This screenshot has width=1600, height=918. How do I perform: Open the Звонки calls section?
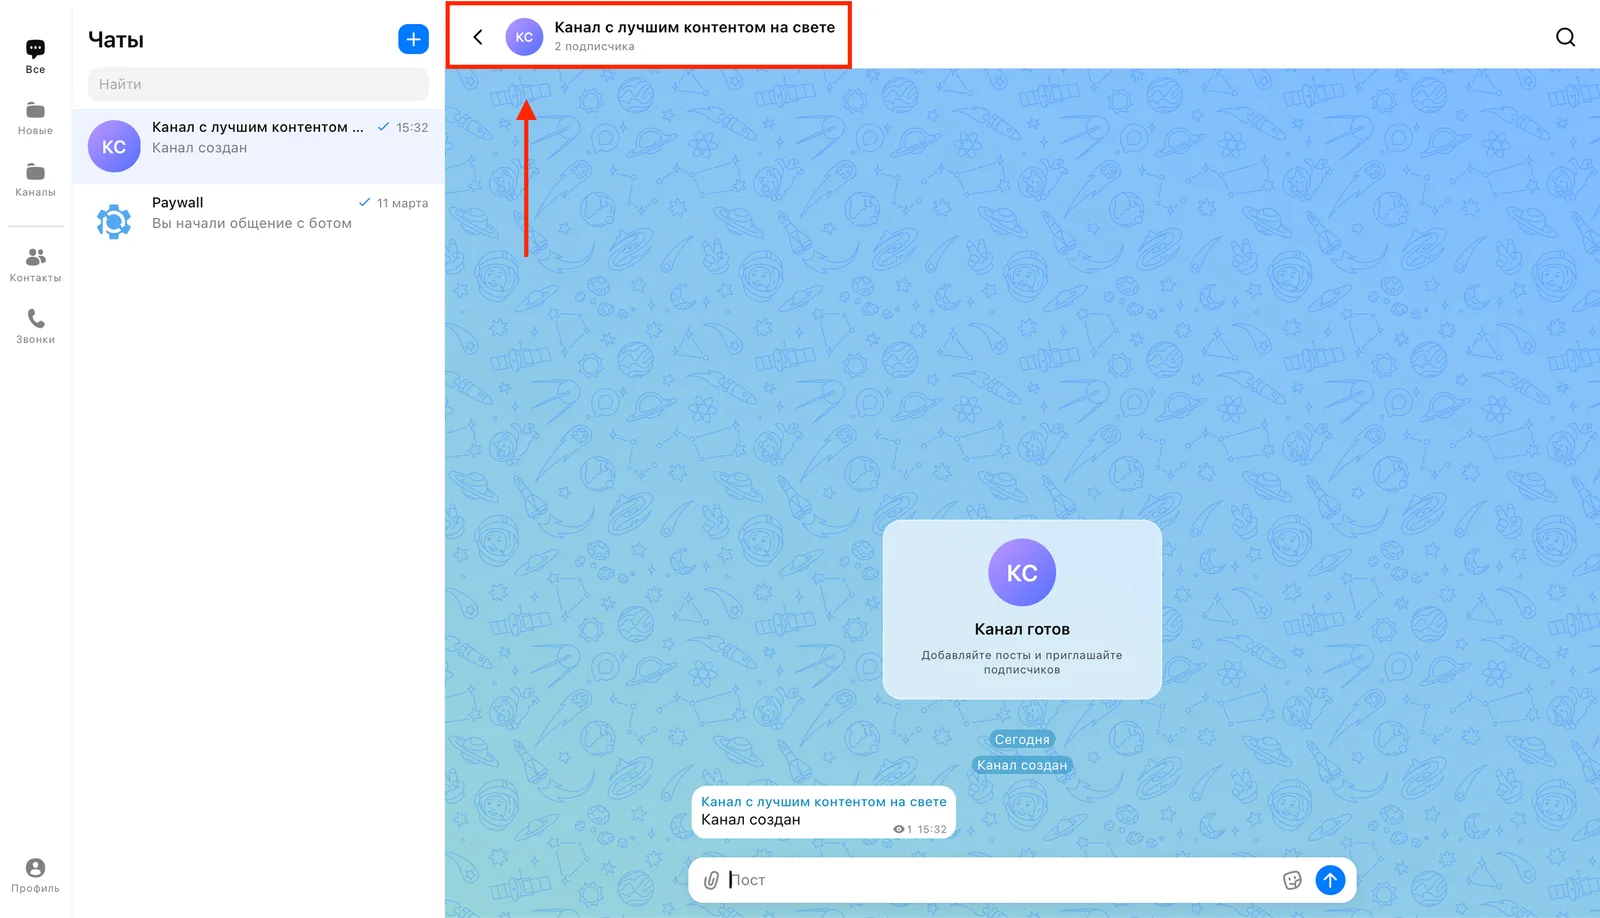(x=35, y=327)
